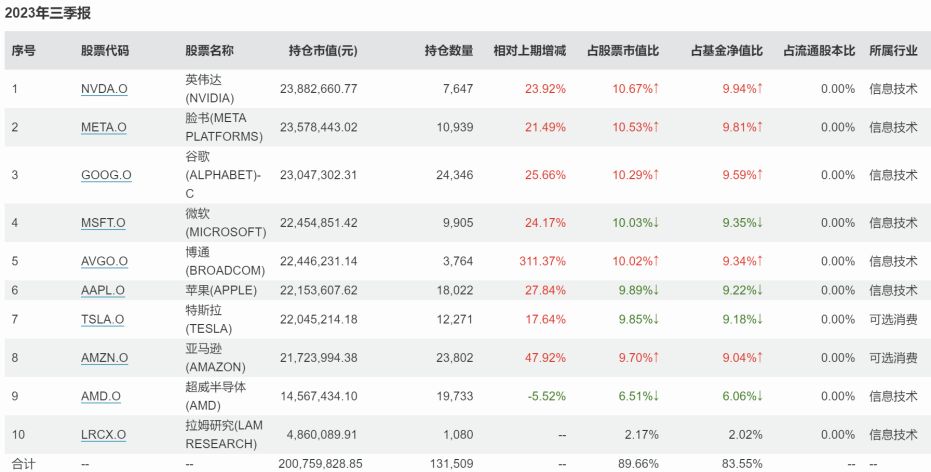Click the 47.92% change value for Amazon
The height and width of the screenshot is (472, 931).
coord(546,358)
